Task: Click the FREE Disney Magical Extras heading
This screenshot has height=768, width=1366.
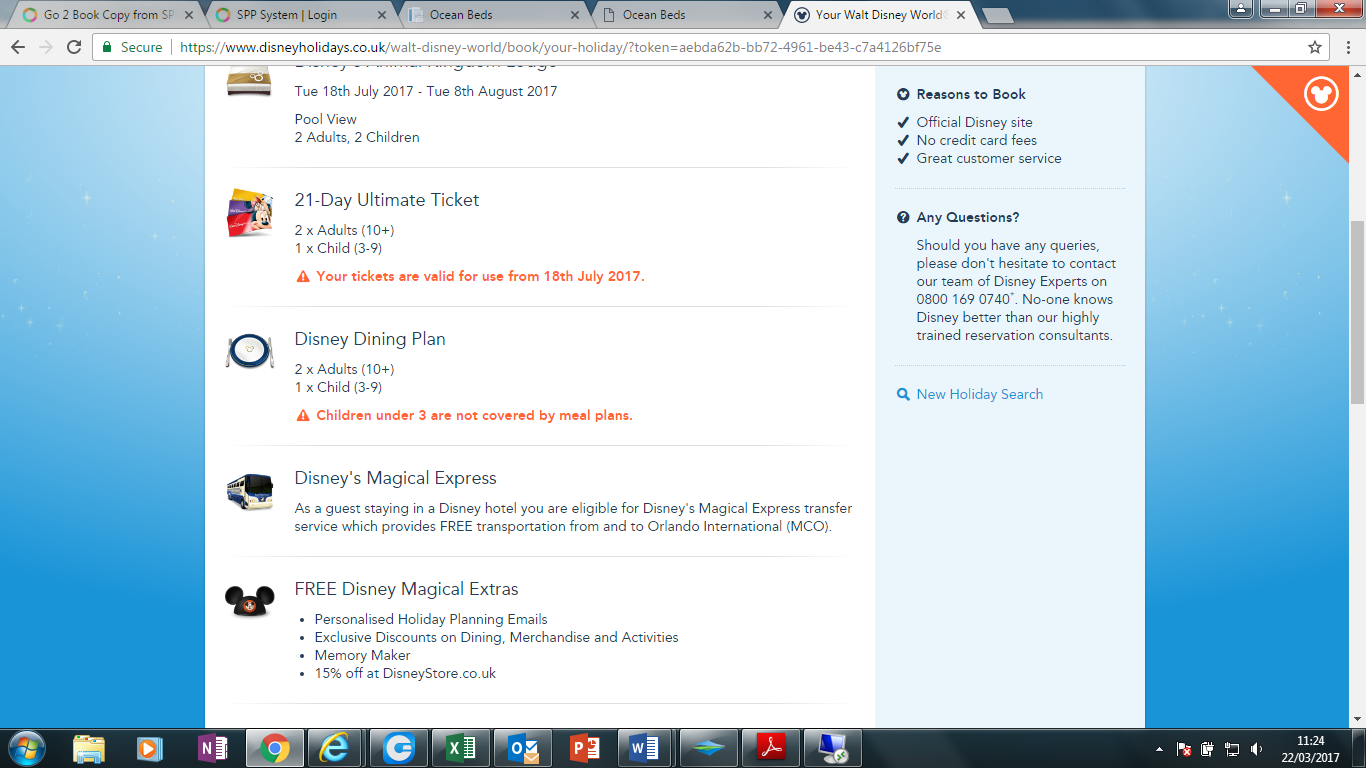Action: tap(407, 589)
